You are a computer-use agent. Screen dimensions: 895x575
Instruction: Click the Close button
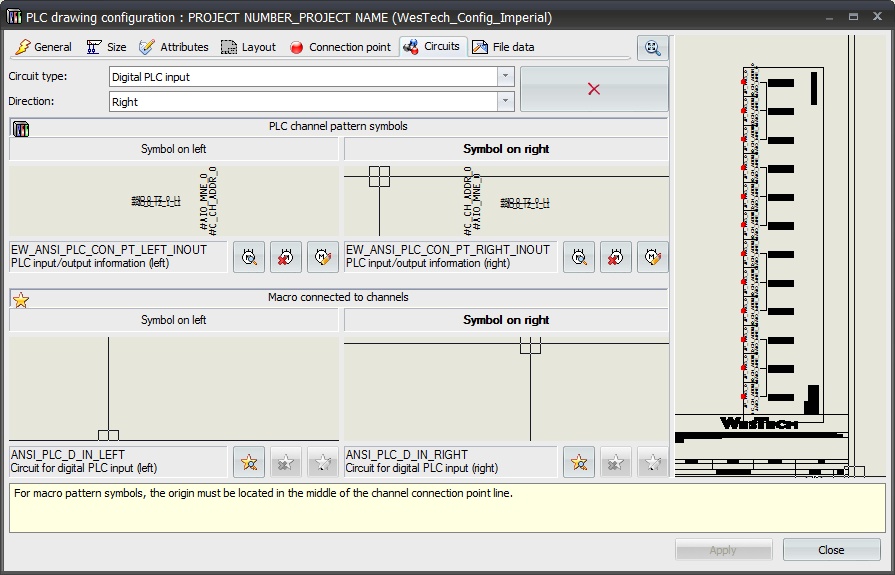831,550
